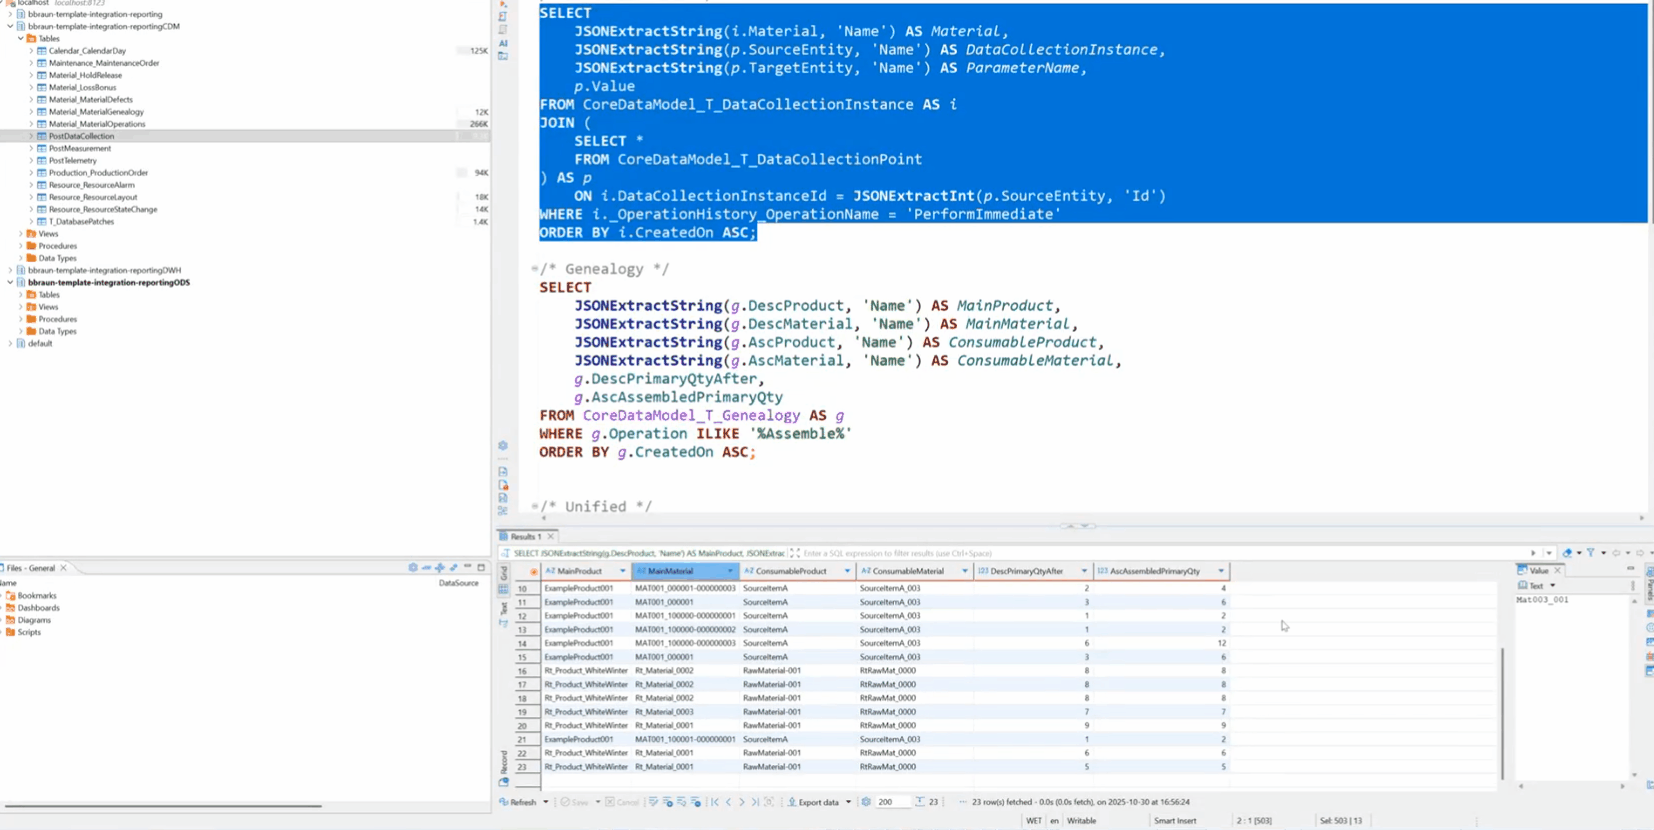This screenshot has width=1654, height=830.
Task: Select the Value panel tab
Action: coord(1539,571)
